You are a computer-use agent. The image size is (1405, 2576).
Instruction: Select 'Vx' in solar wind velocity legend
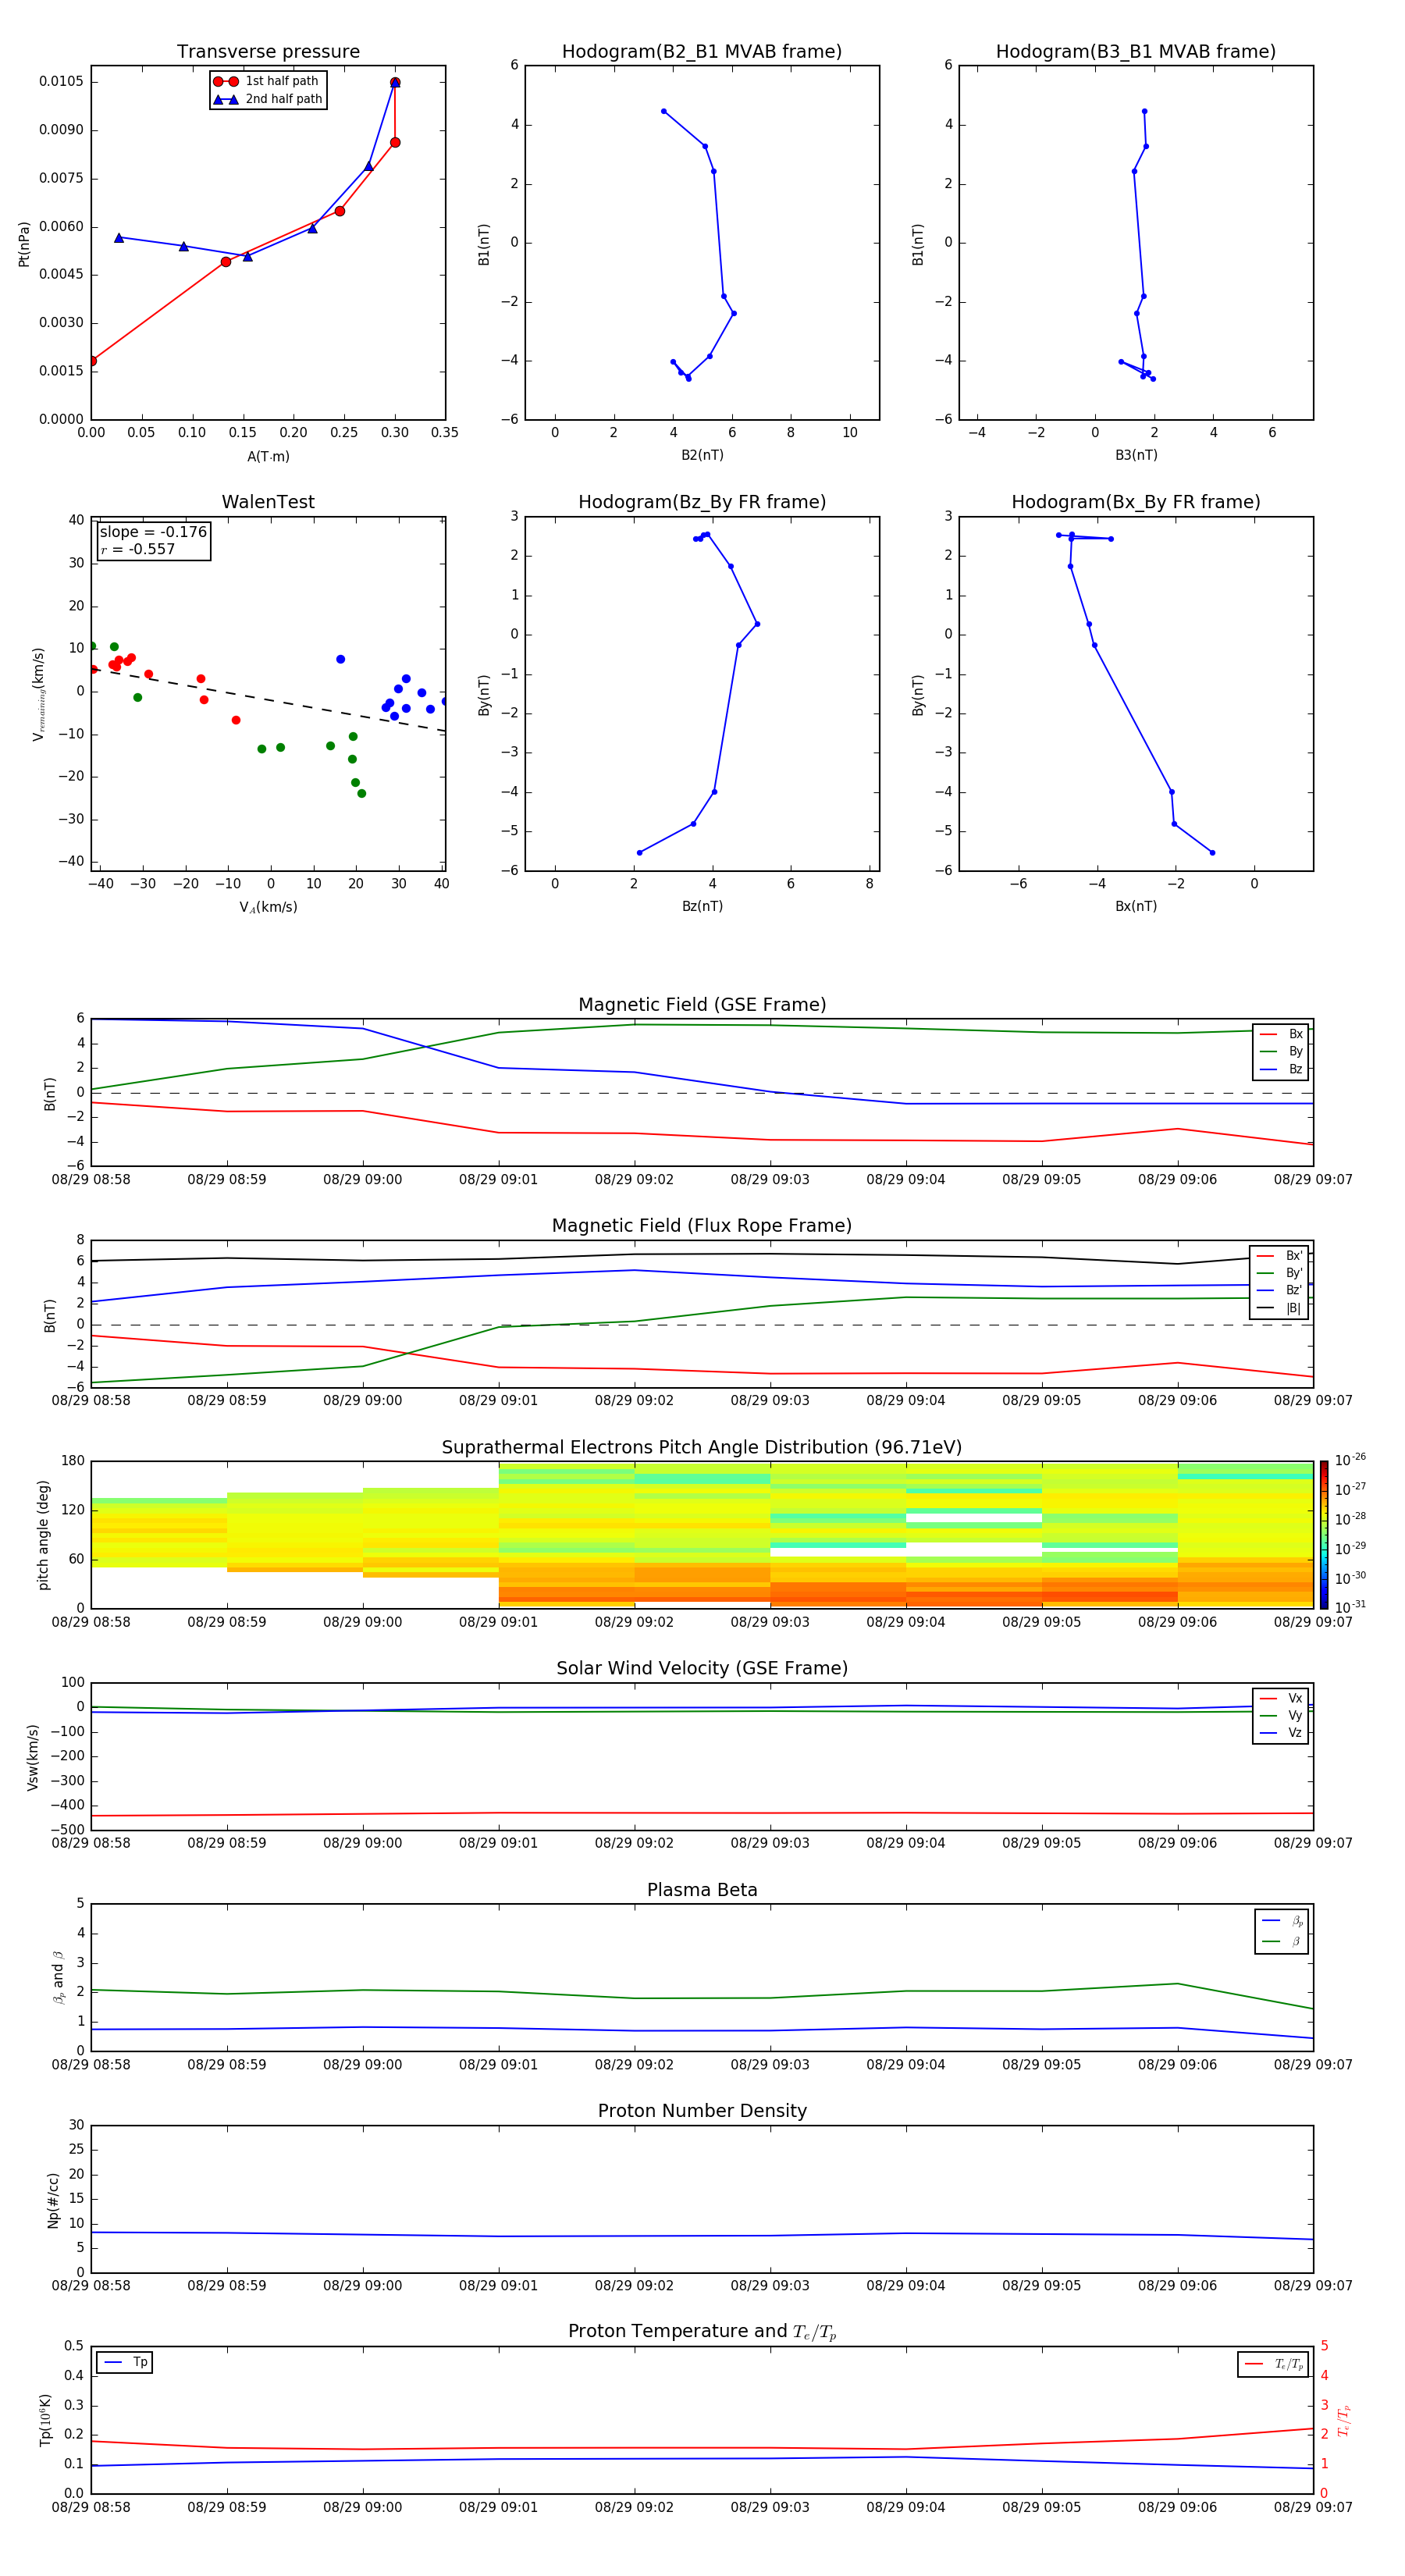[x=1281, y=1698]
